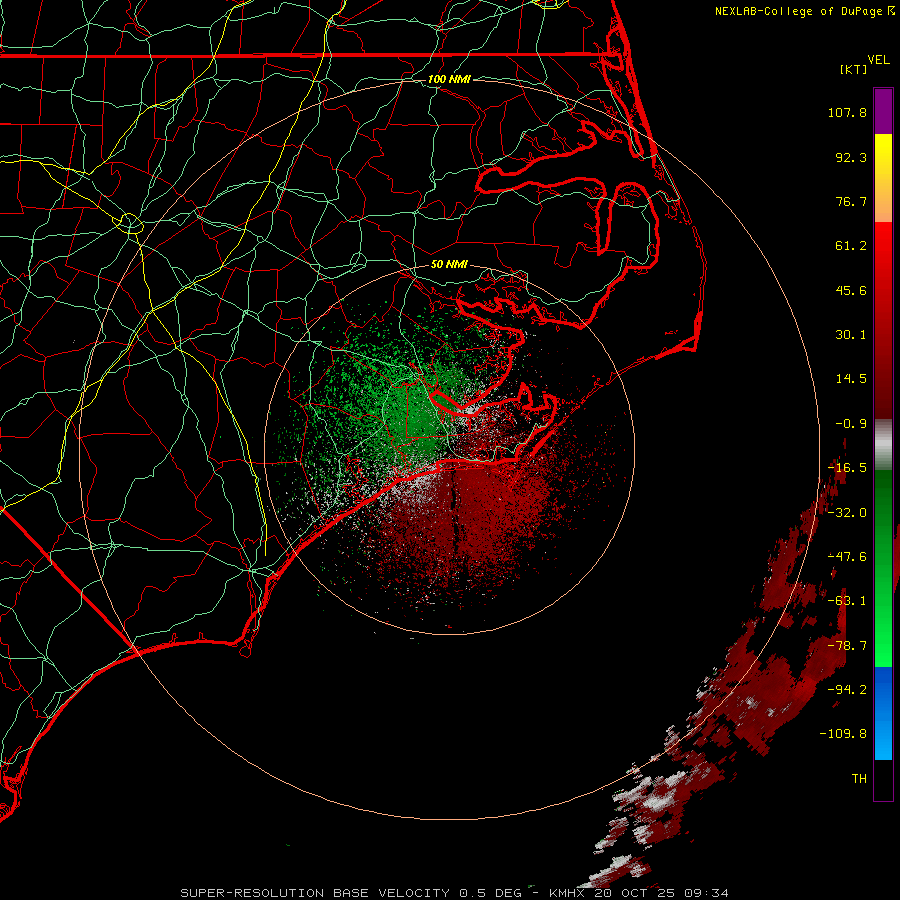The height and width of the screenshot is (900, 900).
Task: Pick the purple segment of velocity color bar
Action: [x=883, y=112]
